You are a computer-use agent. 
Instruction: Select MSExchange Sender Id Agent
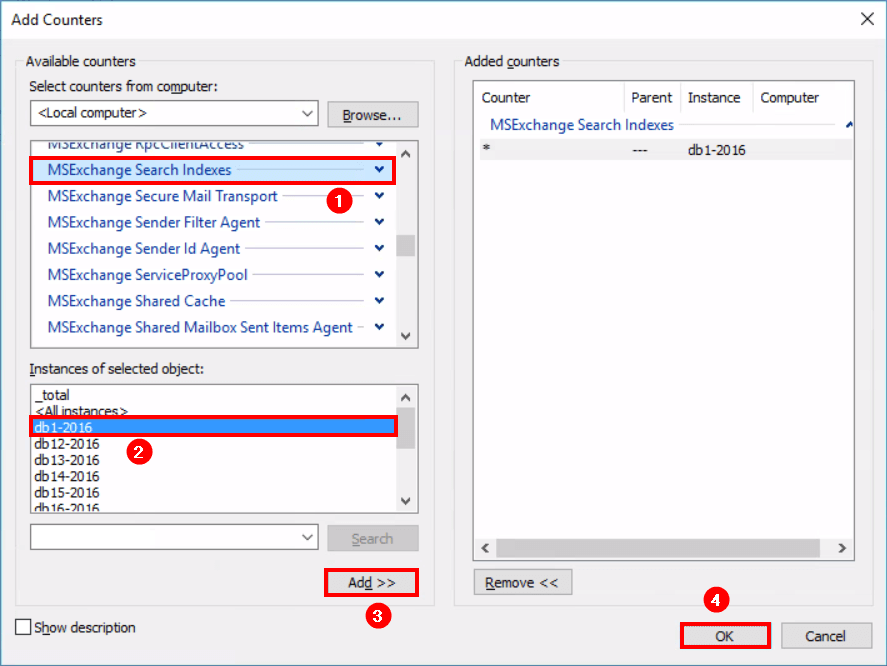pos(144,248)
